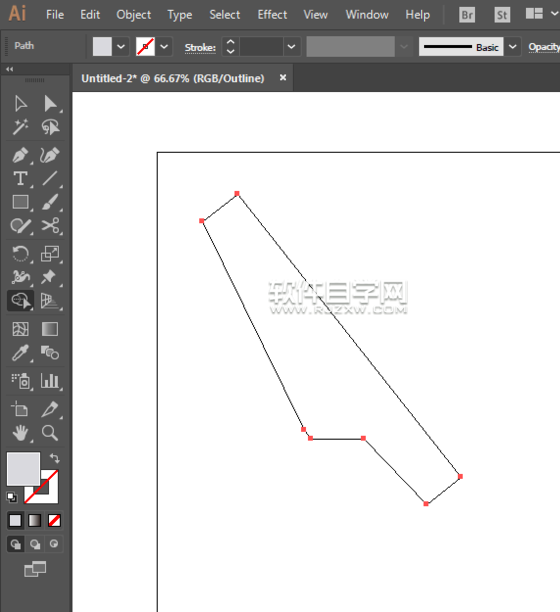The height and width of the screenshot is (612, 560).
Task: Select the Eyedropper tool
Action: click(x=20, y=353)
